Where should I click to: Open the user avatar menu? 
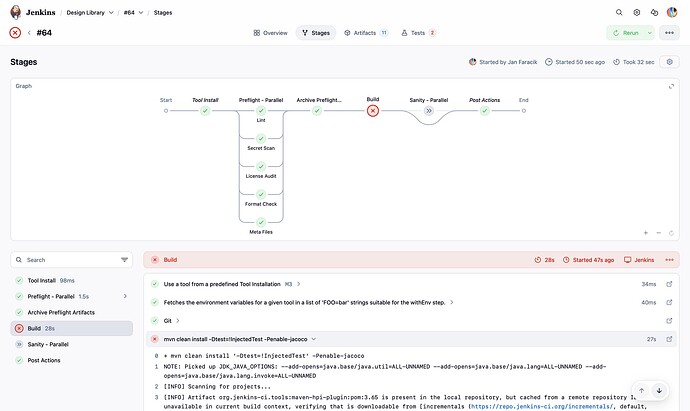672,12
